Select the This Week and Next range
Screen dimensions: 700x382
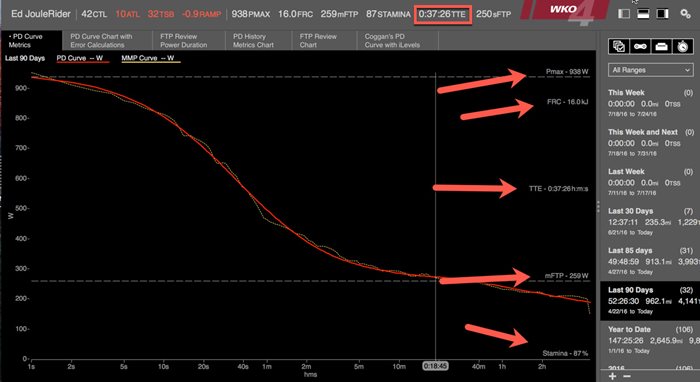[650, 142]
